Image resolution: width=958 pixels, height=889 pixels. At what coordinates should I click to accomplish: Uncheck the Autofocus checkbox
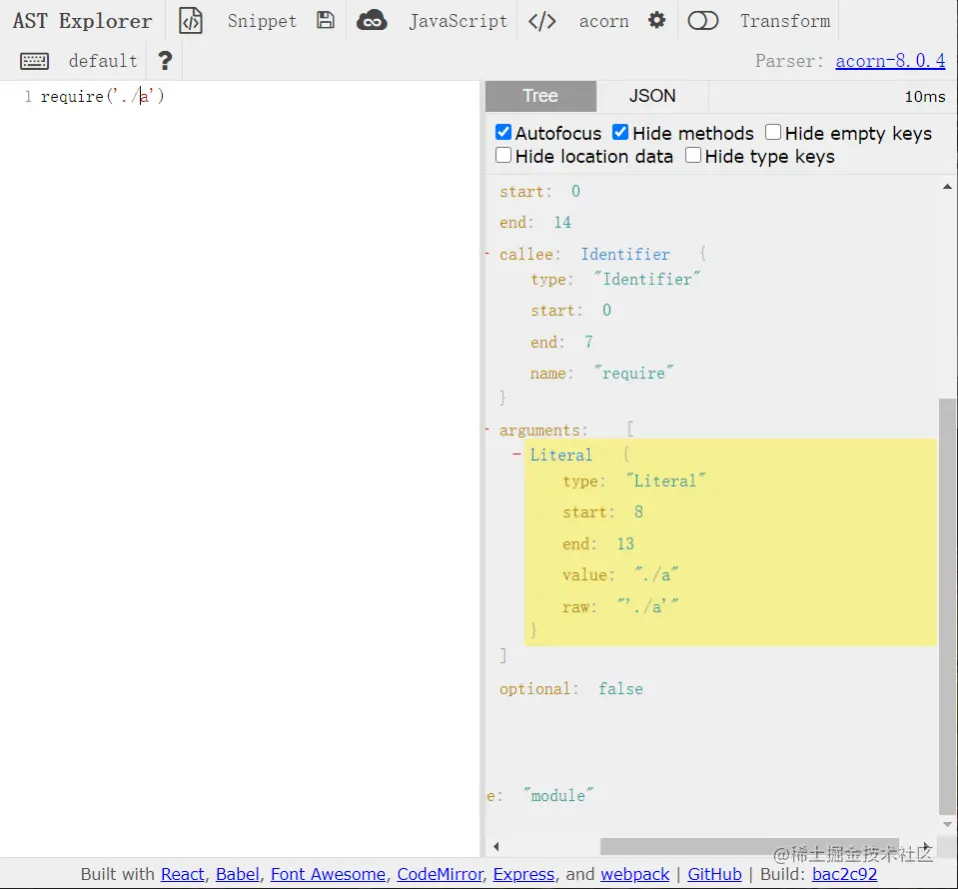click(x=503, y=132)
